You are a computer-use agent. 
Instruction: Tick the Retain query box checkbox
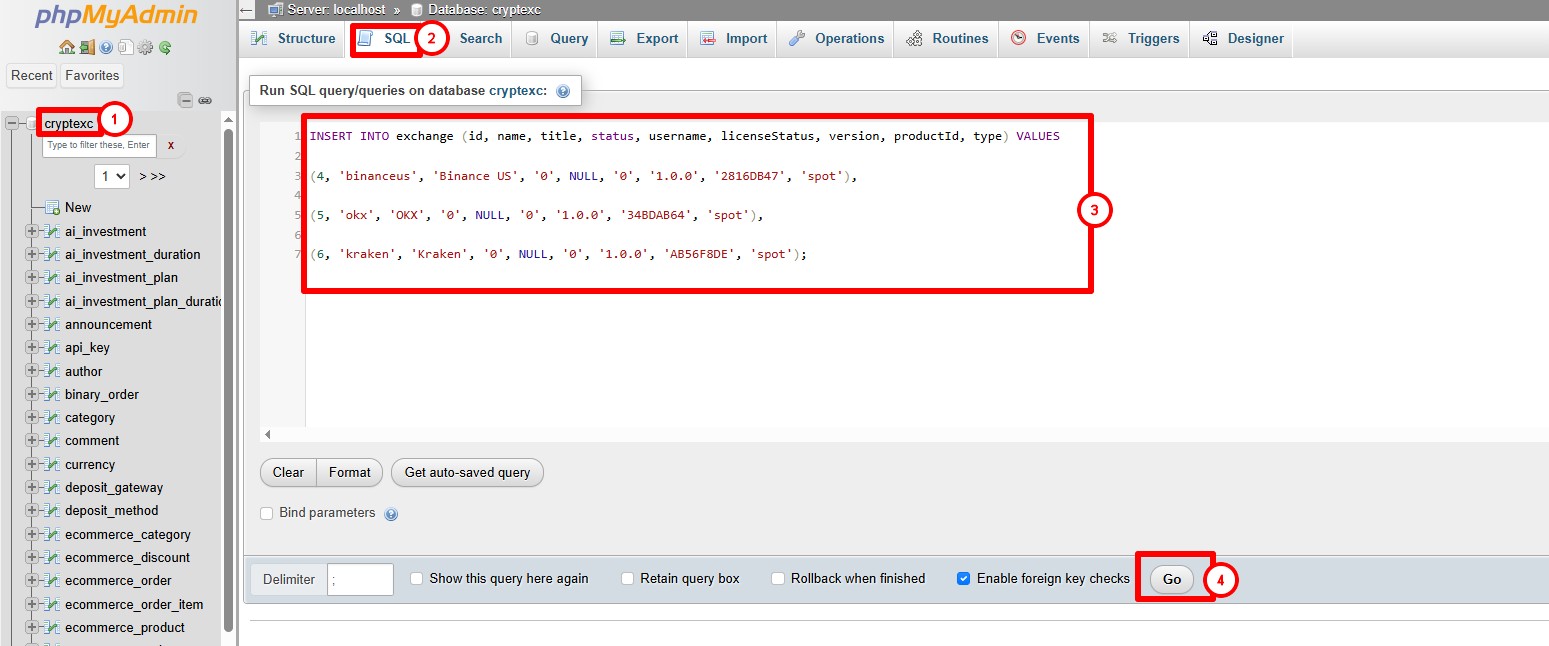(628, 578)
